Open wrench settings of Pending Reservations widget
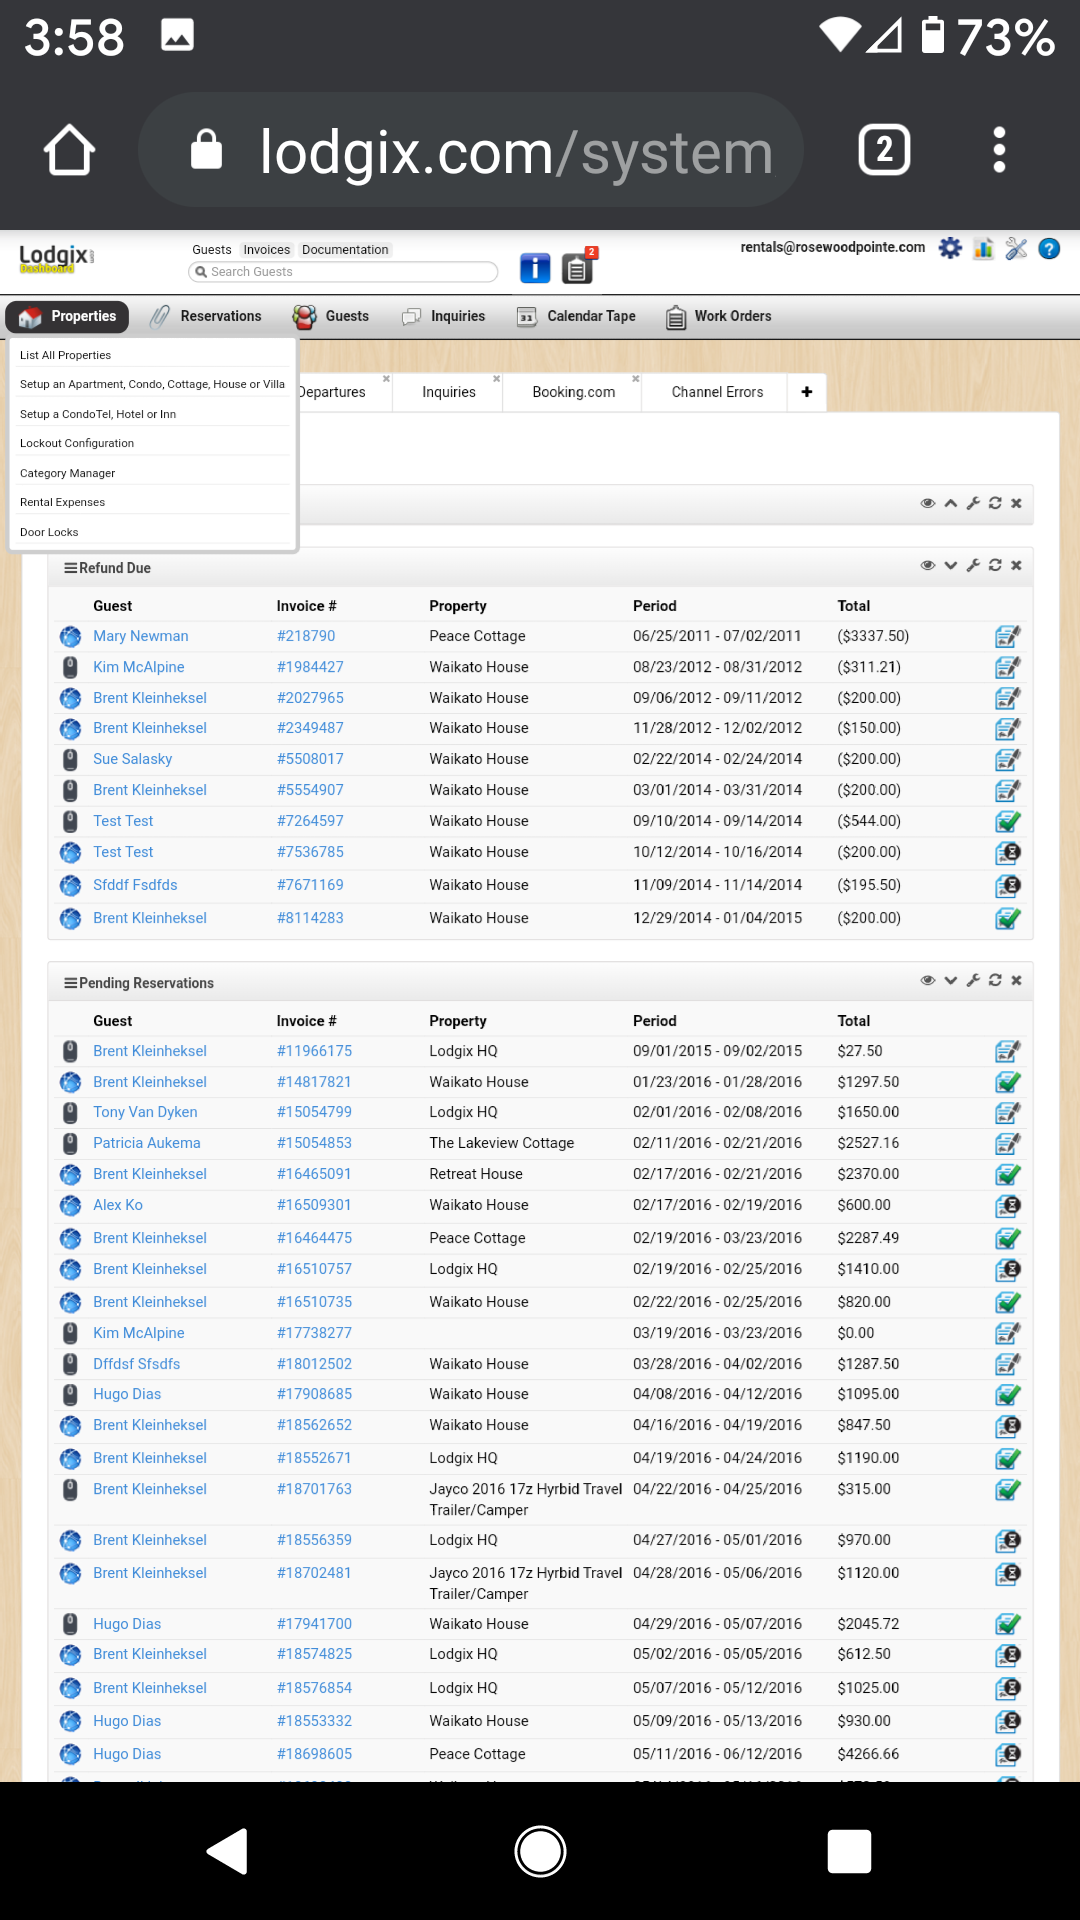 973,980
